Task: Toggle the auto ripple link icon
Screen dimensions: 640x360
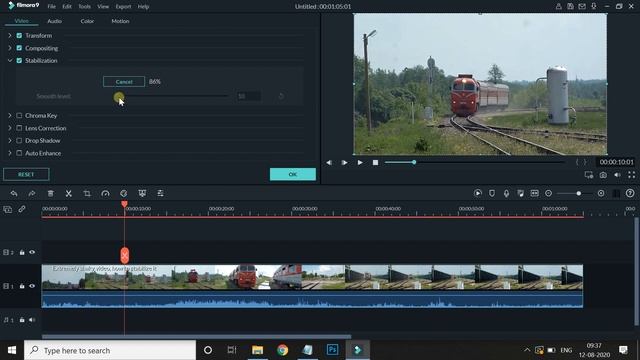Action: pyautogui.click(x=22, y=209)
